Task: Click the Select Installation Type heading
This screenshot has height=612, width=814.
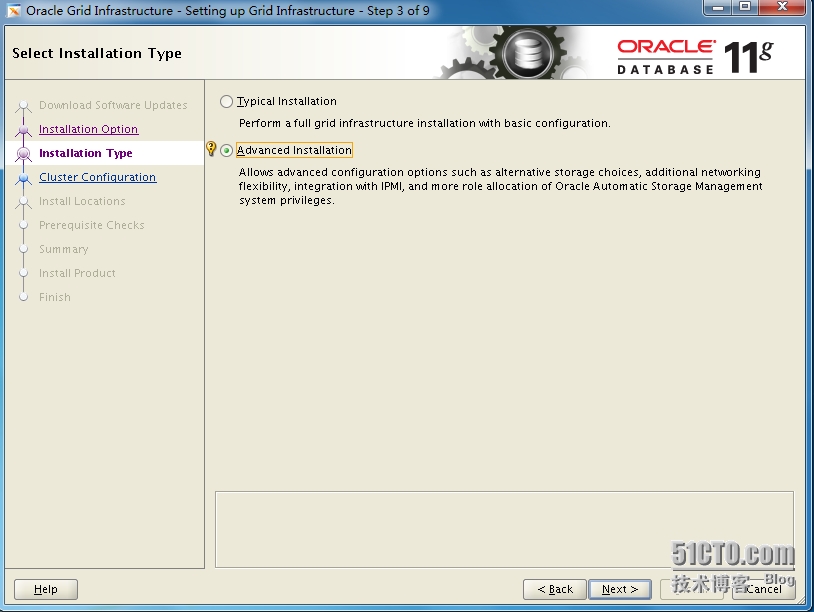Action: 97,53
